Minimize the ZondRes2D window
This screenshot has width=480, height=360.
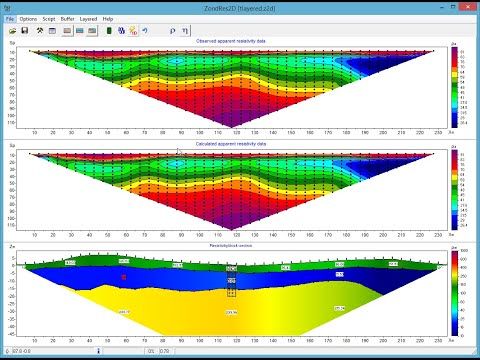coord(442,7)
